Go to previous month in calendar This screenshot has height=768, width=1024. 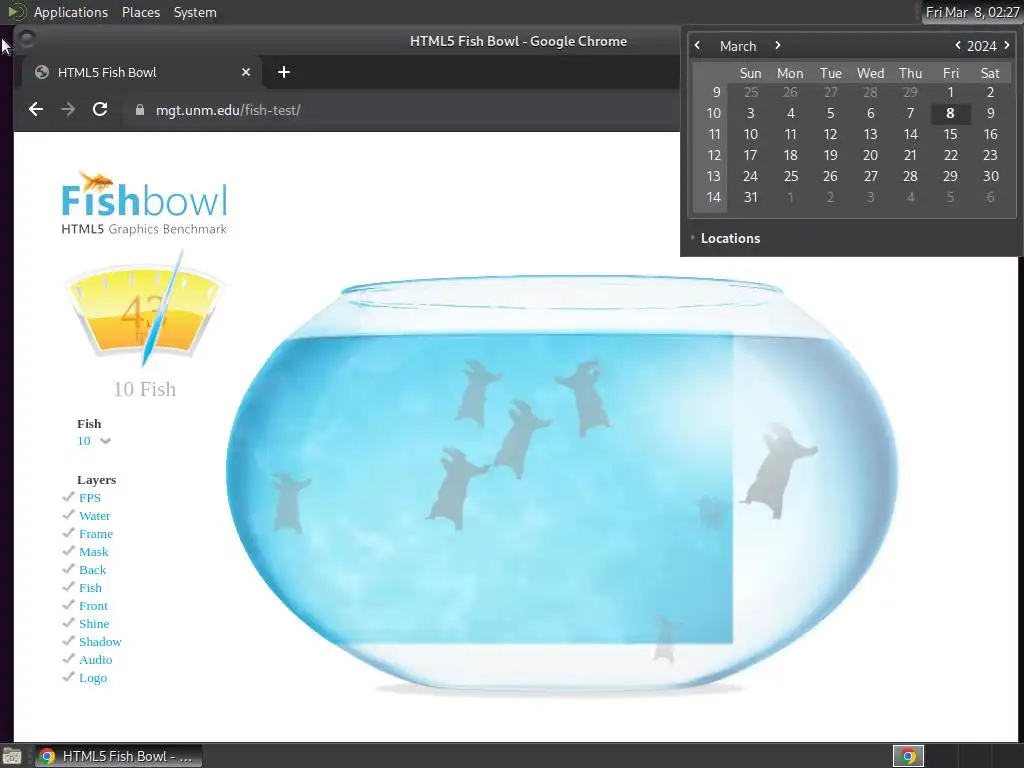point(697,46)
